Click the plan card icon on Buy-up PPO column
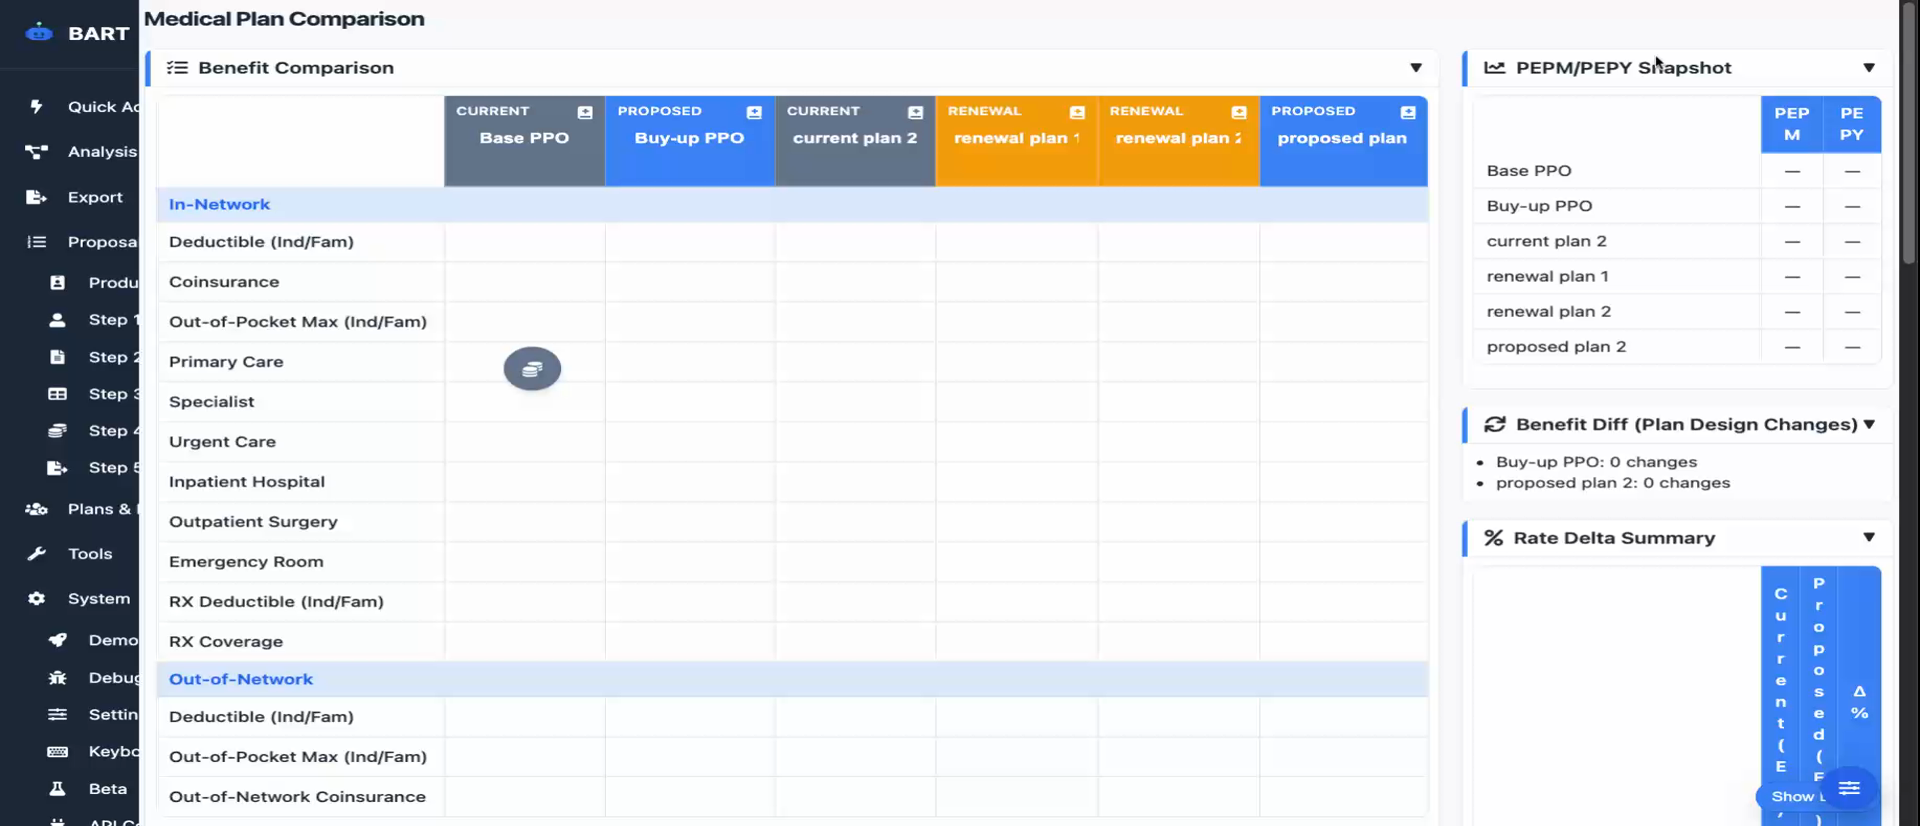This screenshot has height=826, width=1920. point(754,112)
